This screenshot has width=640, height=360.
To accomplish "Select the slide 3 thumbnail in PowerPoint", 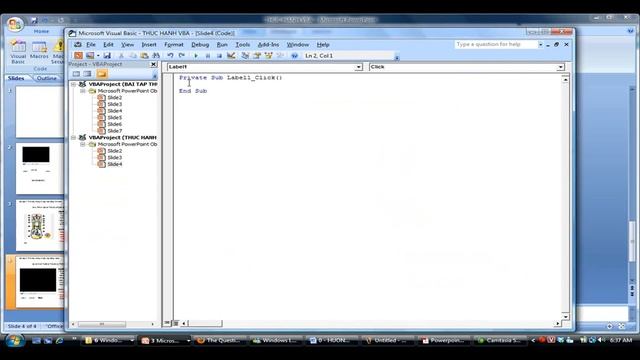I will (x=40, y=225).
